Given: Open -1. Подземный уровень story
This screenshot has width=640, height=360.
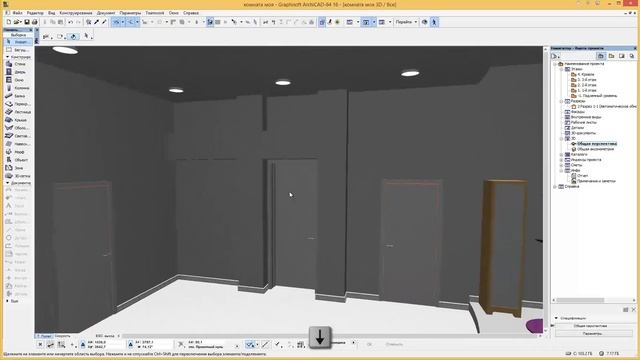Looking at the screenshot, I should click(597, 96).
